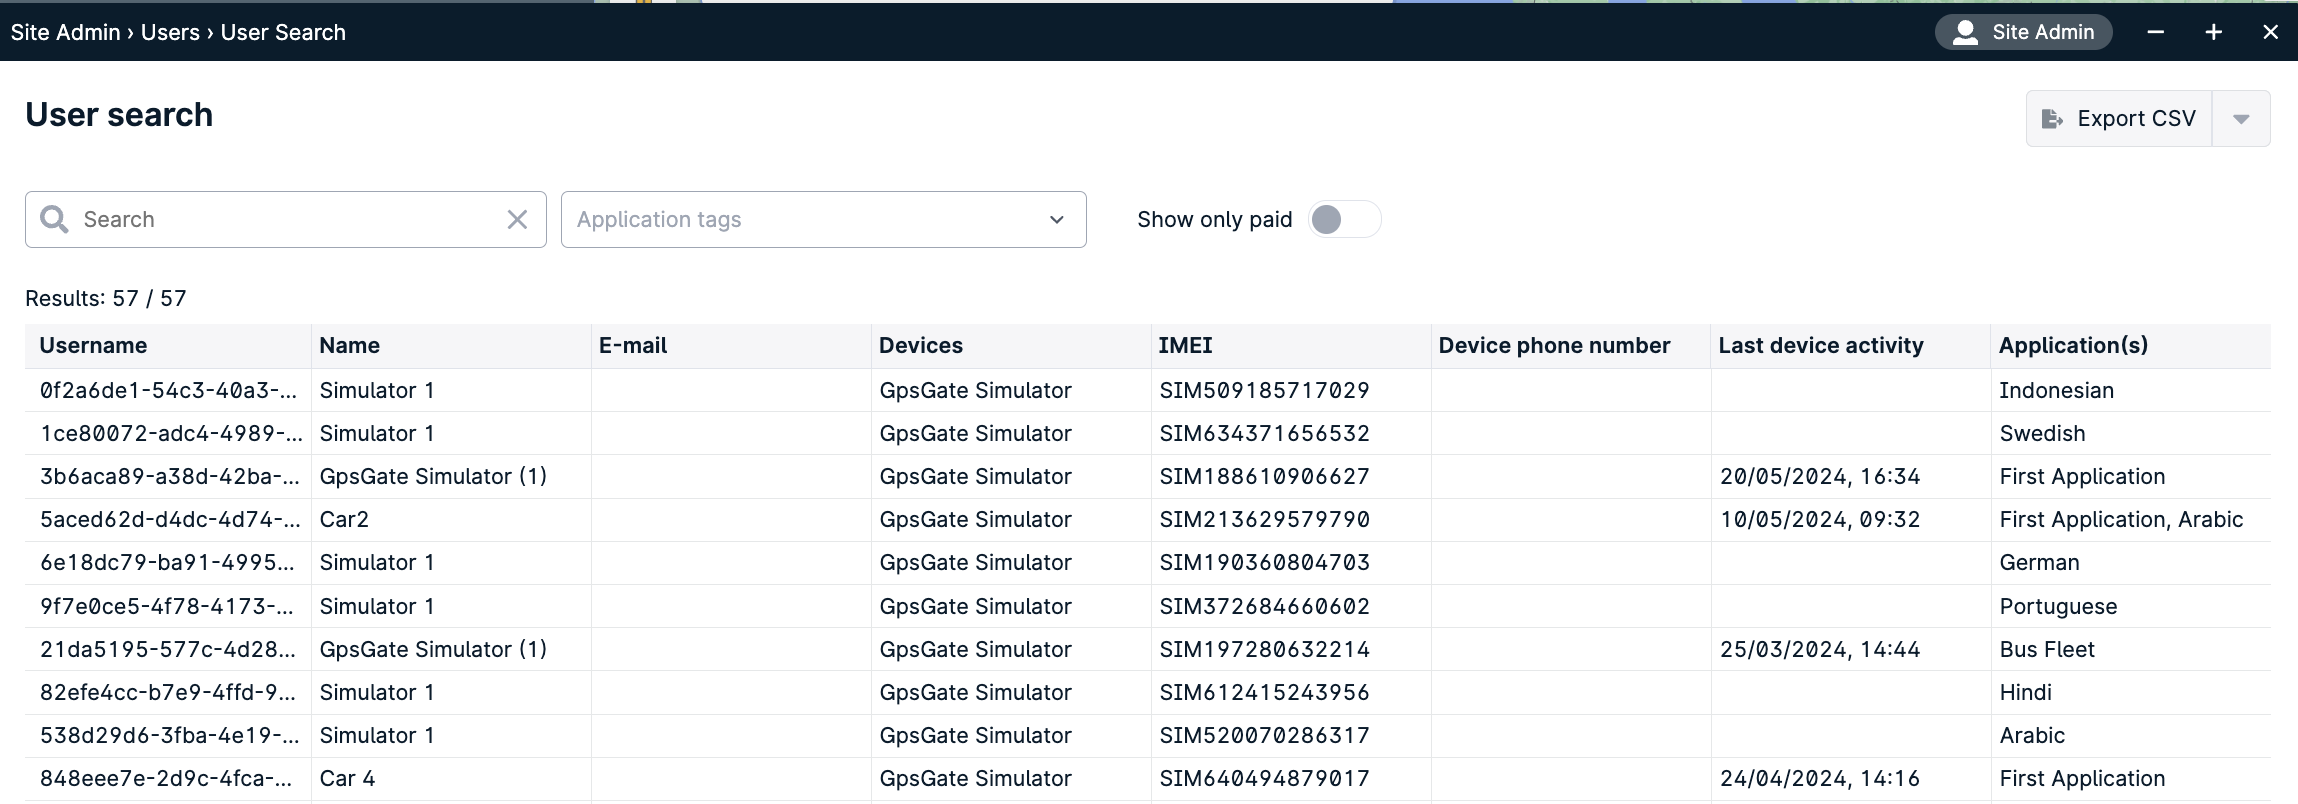This screenshot has width=2298, height=804.
Task: Click activity date 10/05/2024, 09:32
Action: pos(1820,519)
